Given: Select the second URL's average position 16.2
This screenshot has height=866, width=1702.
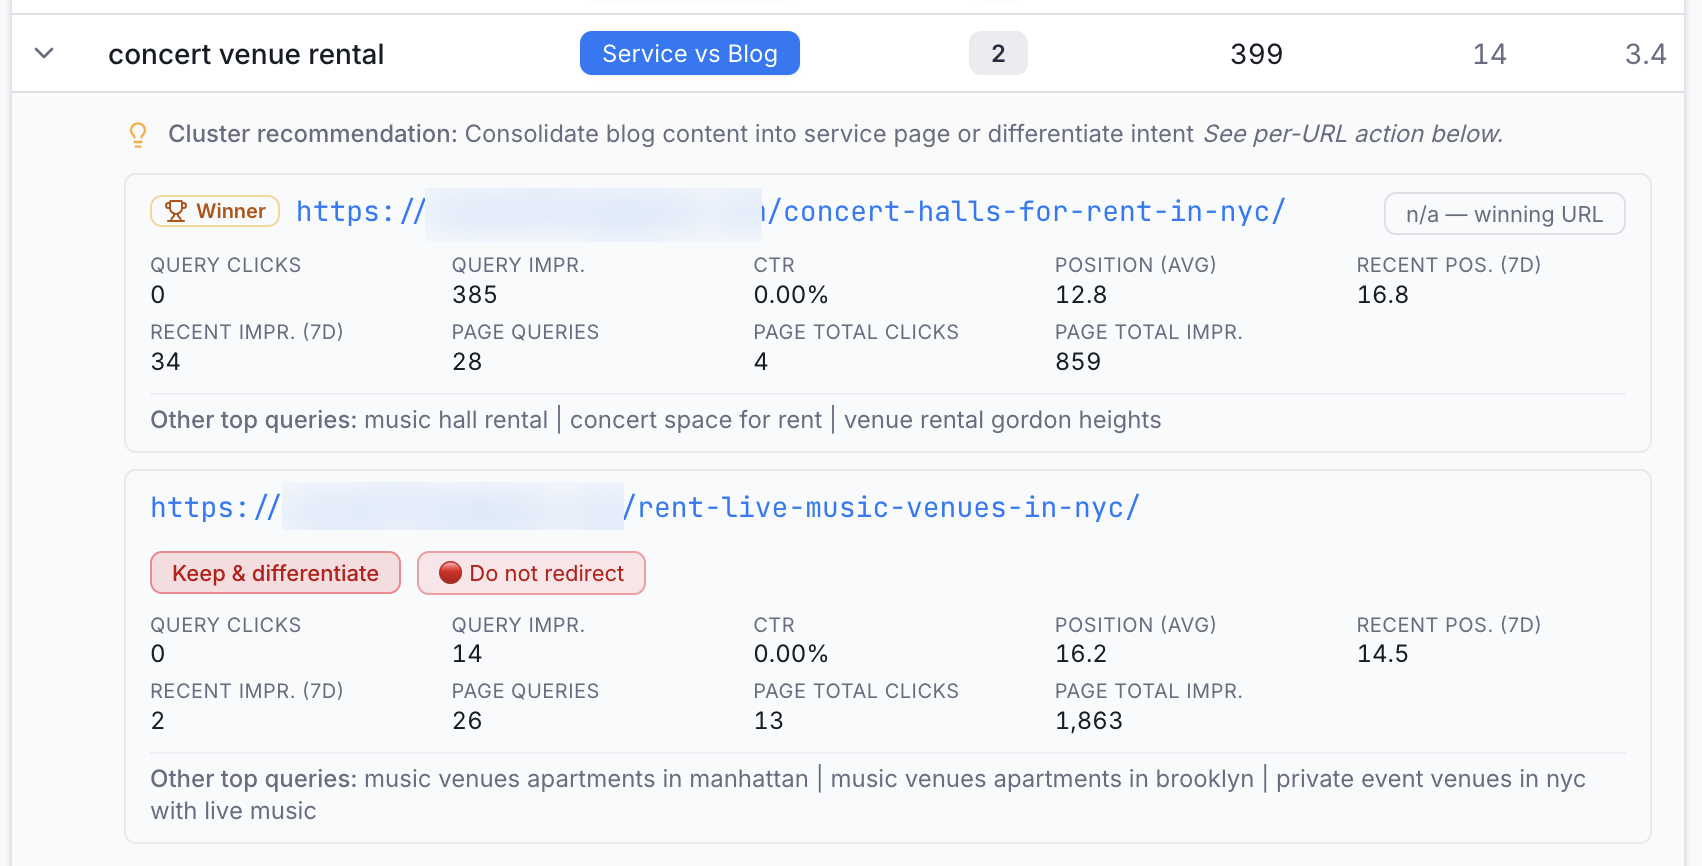Looking at the screenshot, I should pyautogui.click(x=1081, y=654).
